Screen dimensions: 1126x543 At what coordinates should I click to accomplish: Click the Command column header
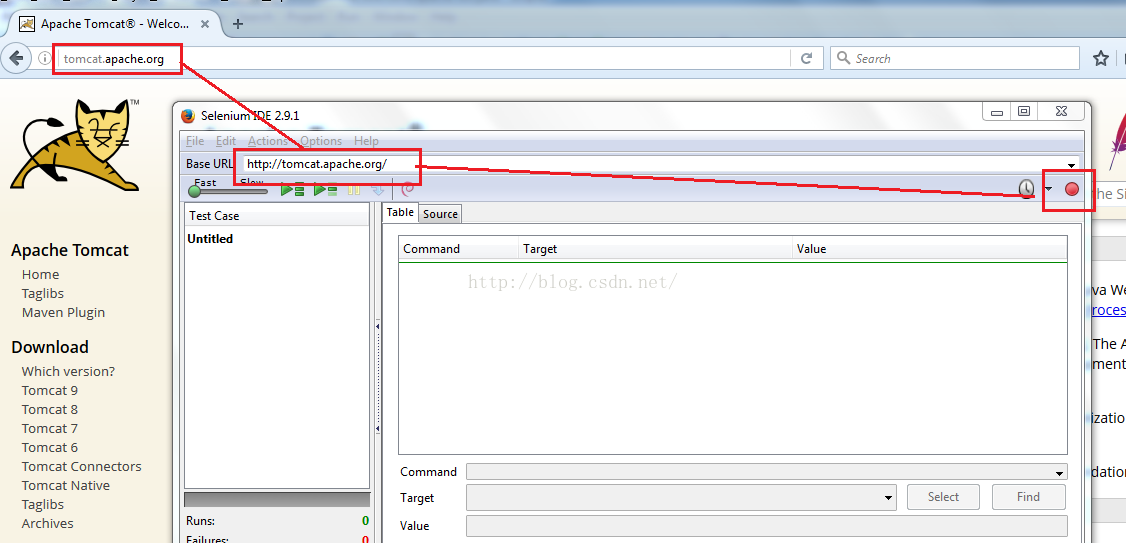pos(458,249)
